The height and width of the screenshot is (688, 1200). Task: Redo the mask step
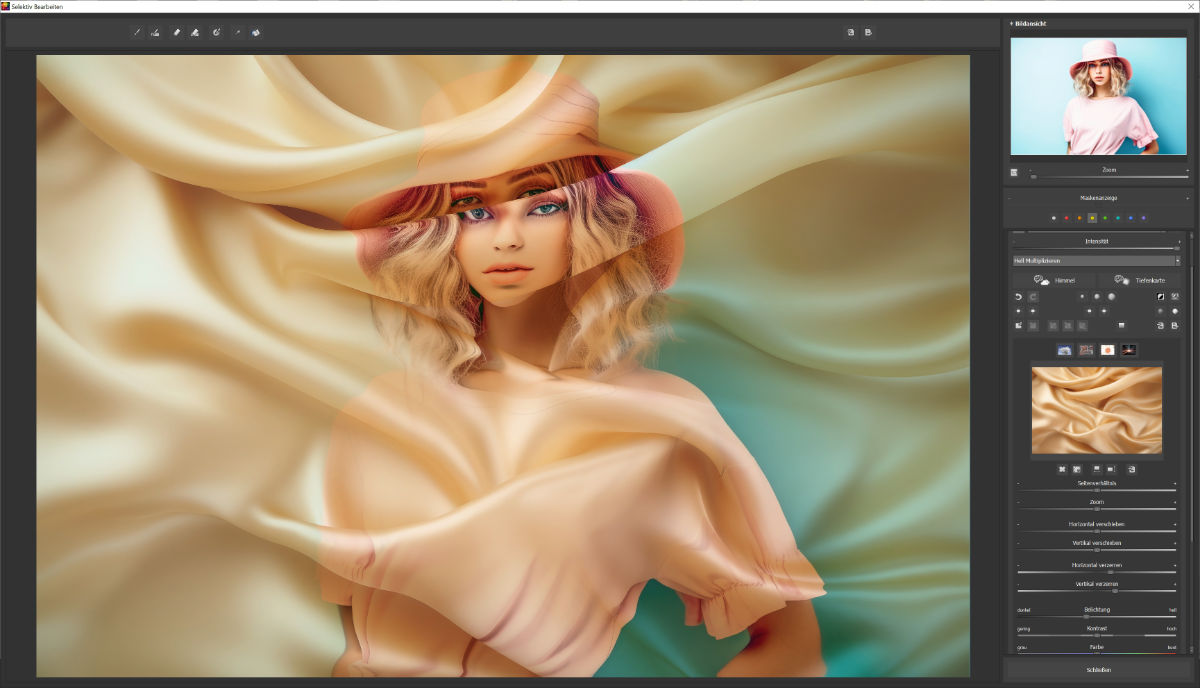[x=1033, y=296]
